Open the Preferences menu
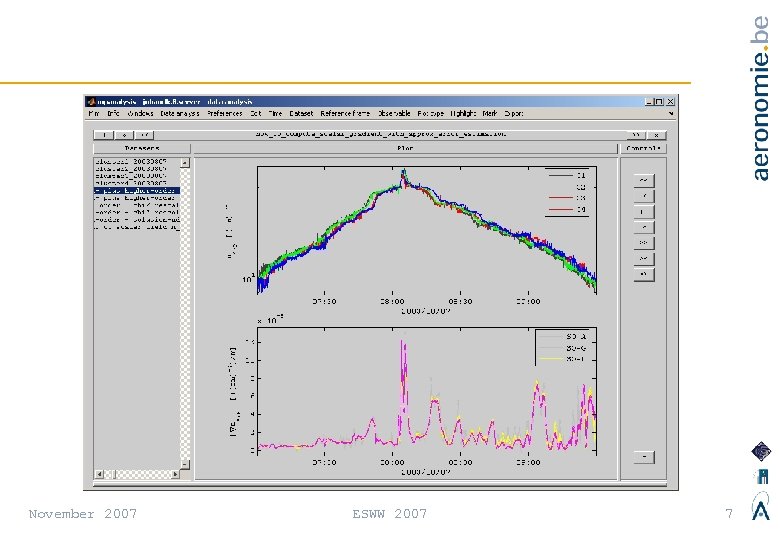 [224, 114]
